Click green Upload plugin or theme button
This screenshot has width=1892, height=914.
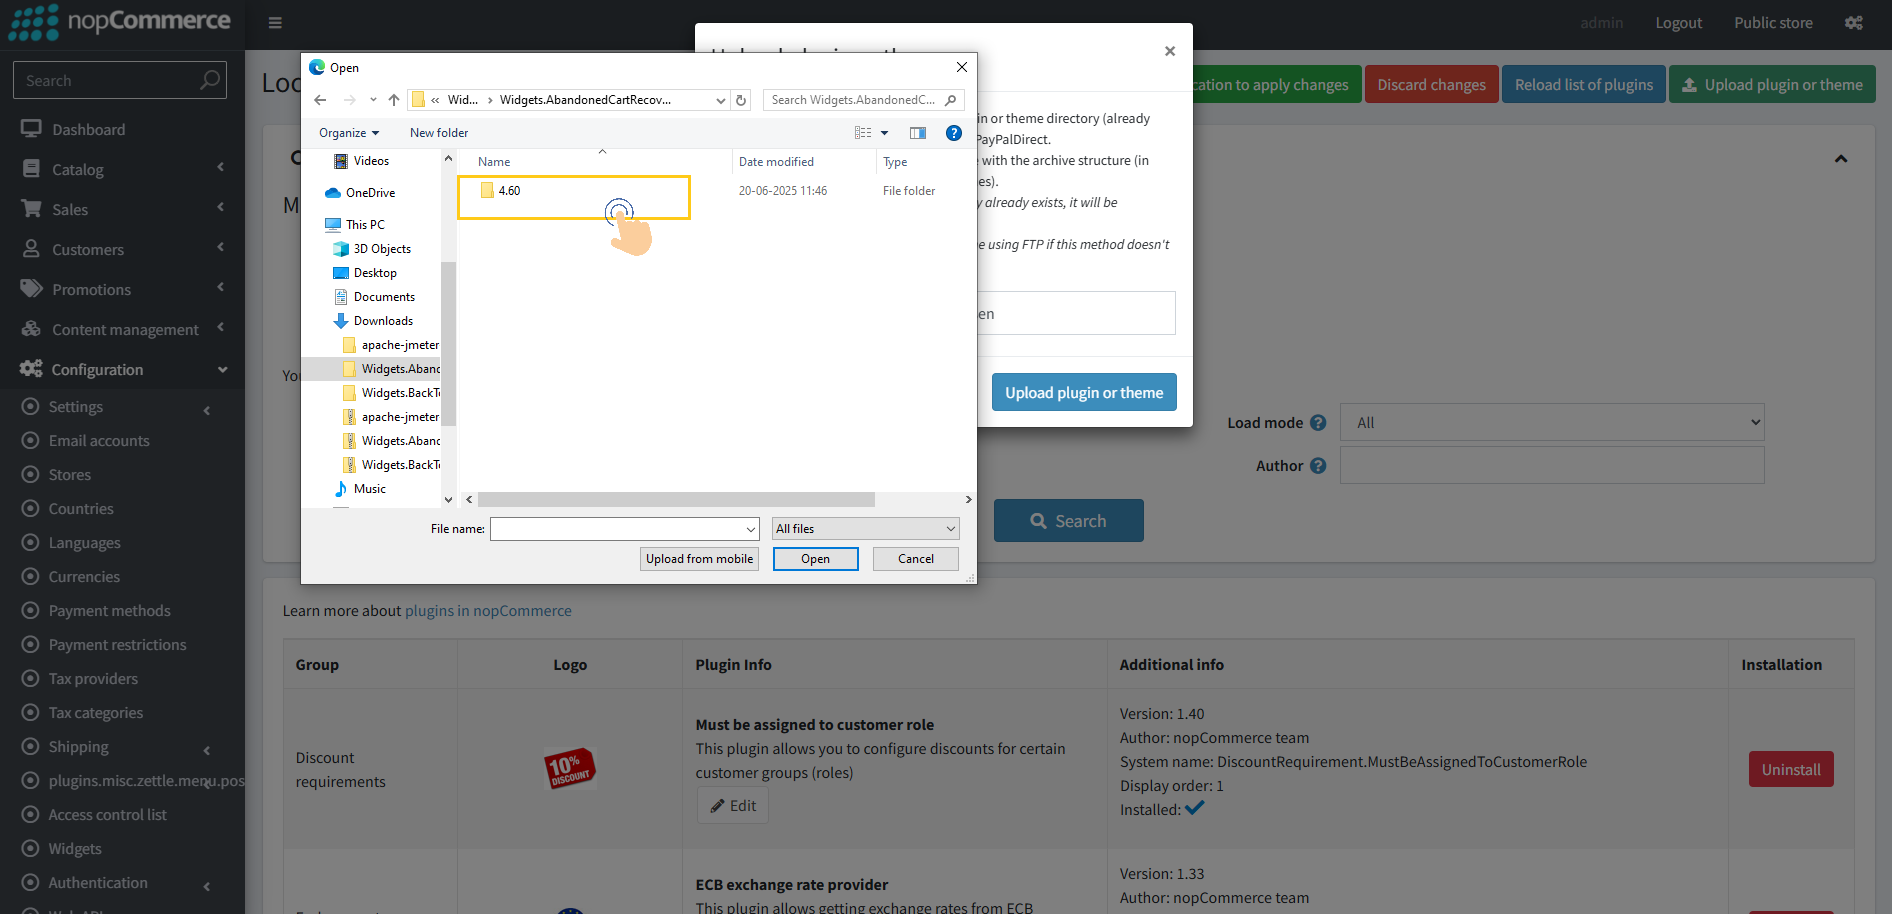pyautogui.click(x=1772, y=85)
